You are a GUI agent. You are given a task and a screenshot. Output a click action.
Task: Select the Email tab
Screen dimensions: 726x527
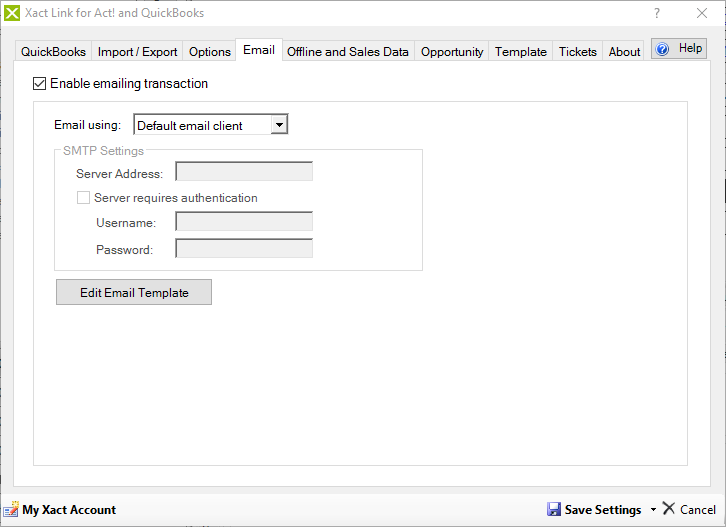point(259,50)
